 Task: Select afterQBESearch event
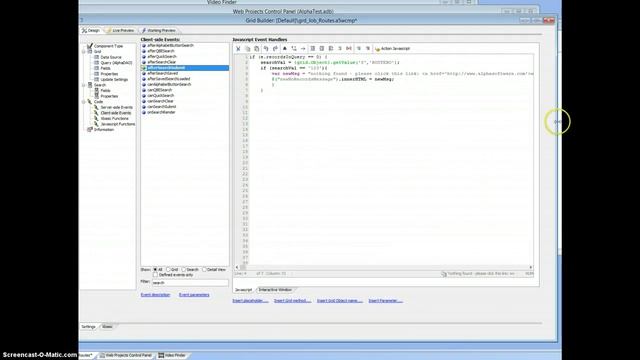click(161, 51)
